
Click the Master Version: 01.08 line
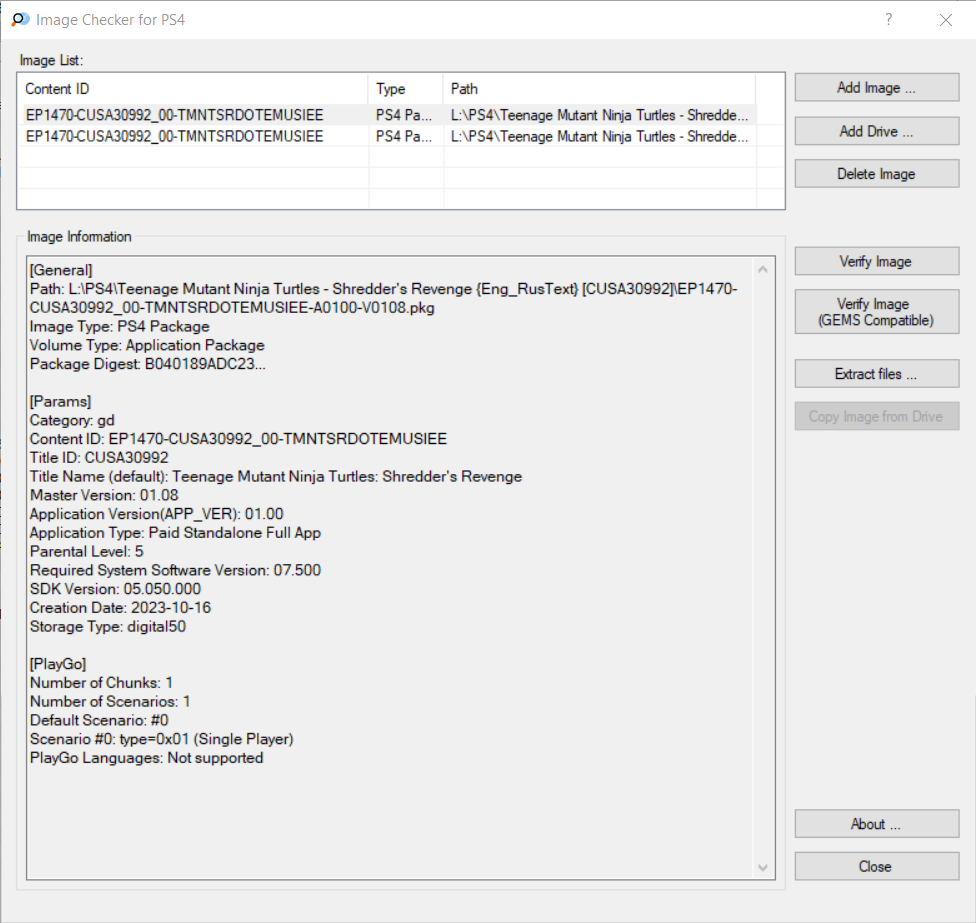point(104,495)
